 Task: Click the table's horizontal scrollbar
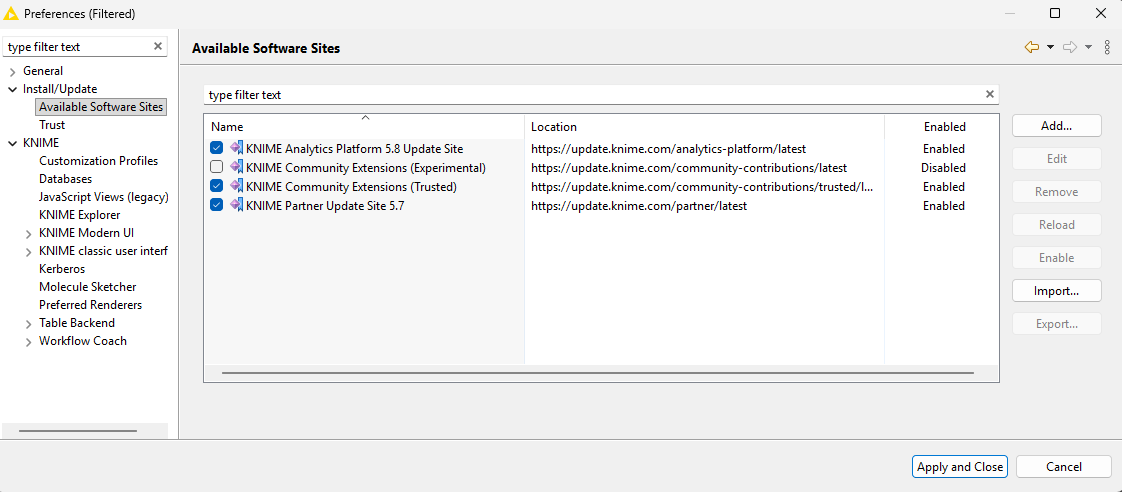coord(597,373)
